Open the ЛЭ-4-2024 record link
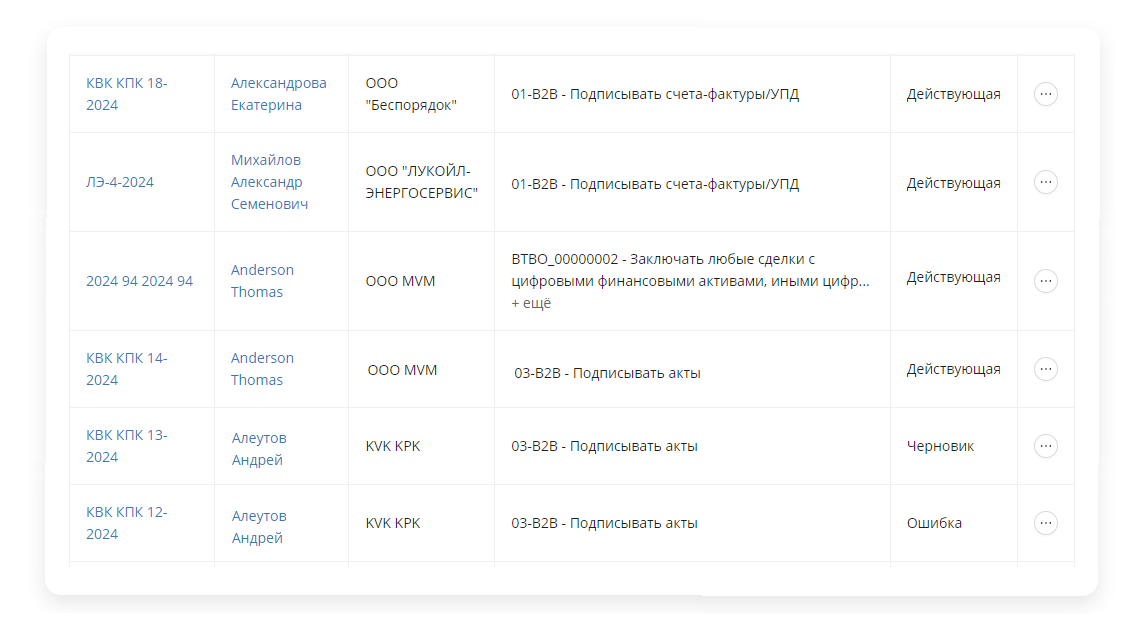The width and height of the screenshot is (1144, 636). (x=120, y=182)
